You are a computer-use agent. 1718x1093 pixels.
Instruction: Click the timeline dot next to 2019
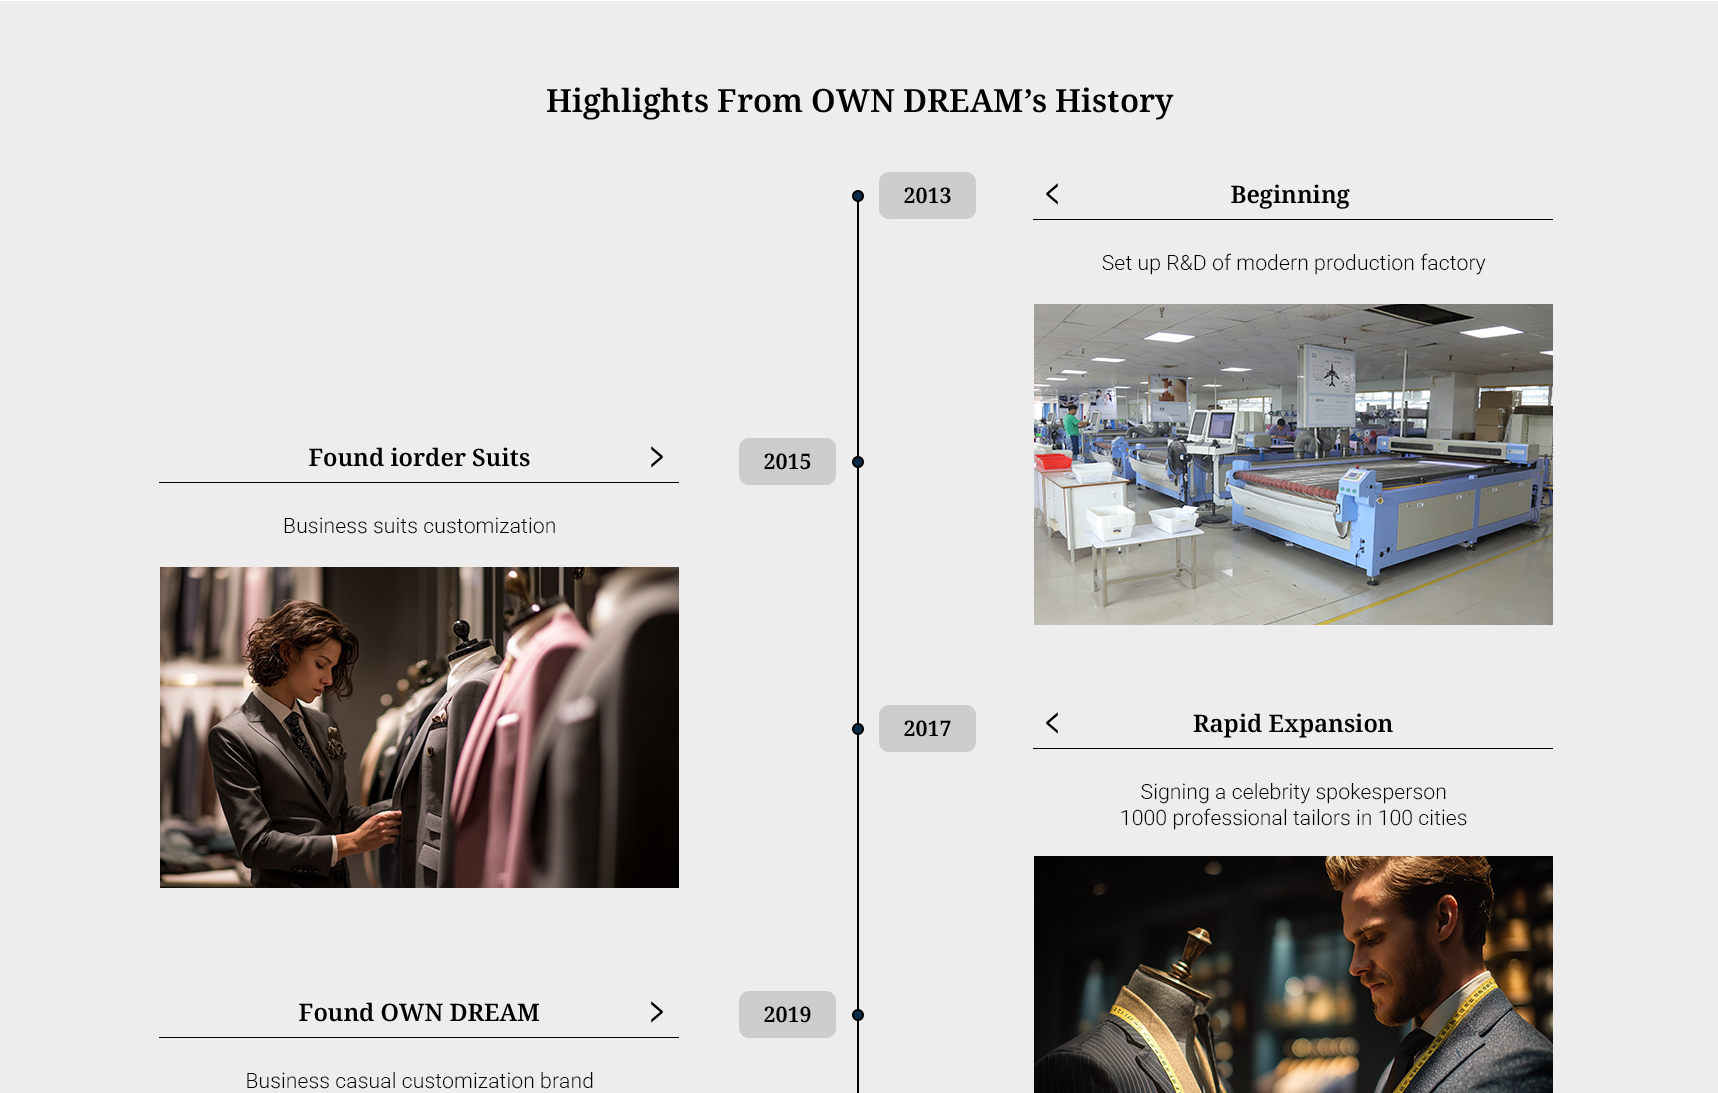[x=858, y=1015]
